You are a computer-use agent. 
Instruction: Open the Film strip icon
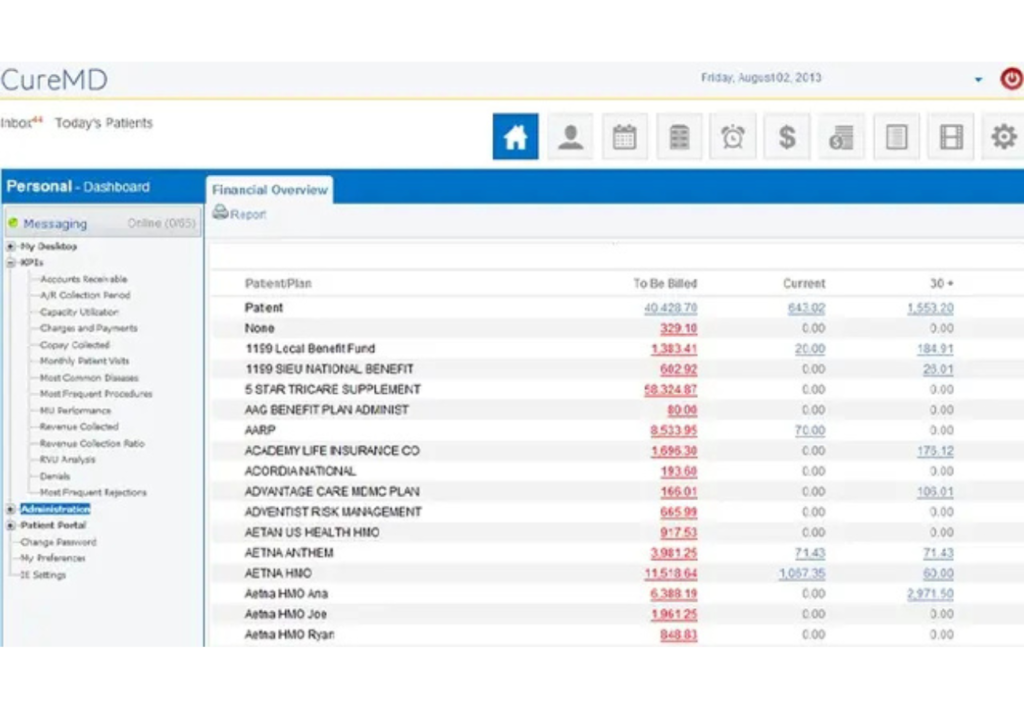[x=951, y=136]
